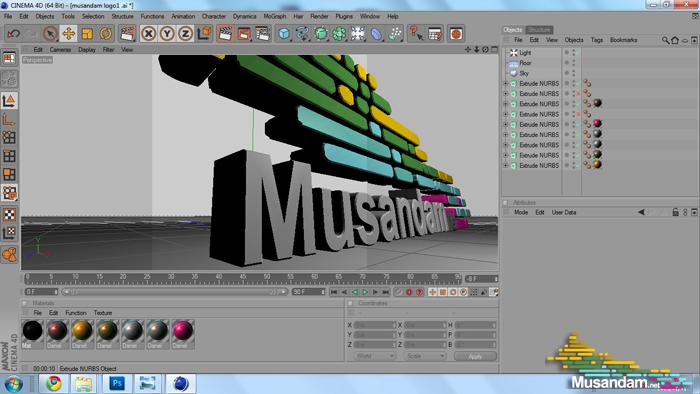Jump to the start of the animation
This screenshot has width=700, height=394.
click(334, 292)
